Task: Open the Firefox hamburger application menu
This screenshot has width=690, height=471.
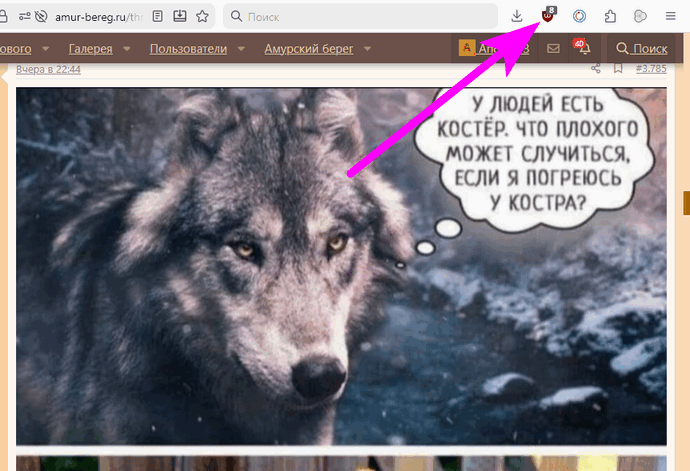Action: tap(670, 16)
